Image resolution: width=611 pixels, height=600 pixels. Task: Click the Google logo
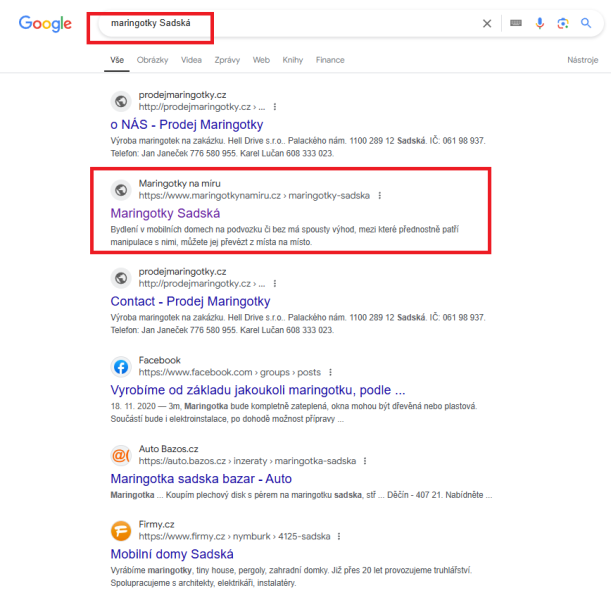[45, 24]
